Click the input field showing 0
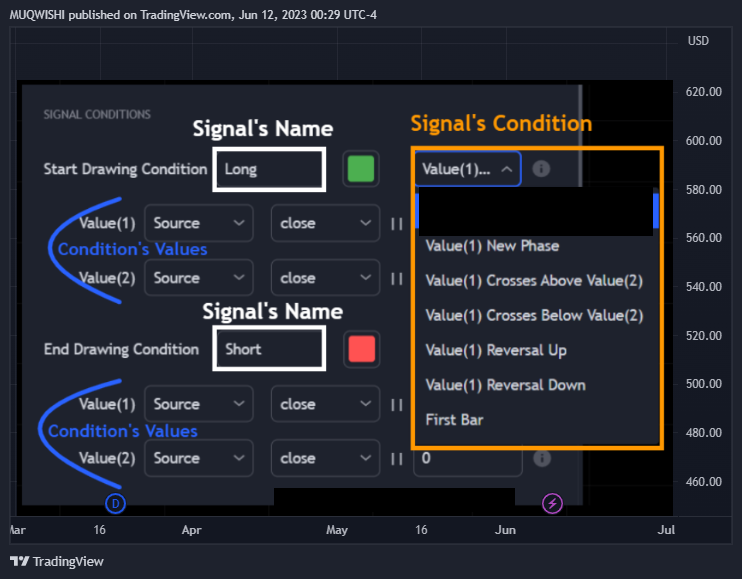 pyautogui.click(x=468, y=458)
